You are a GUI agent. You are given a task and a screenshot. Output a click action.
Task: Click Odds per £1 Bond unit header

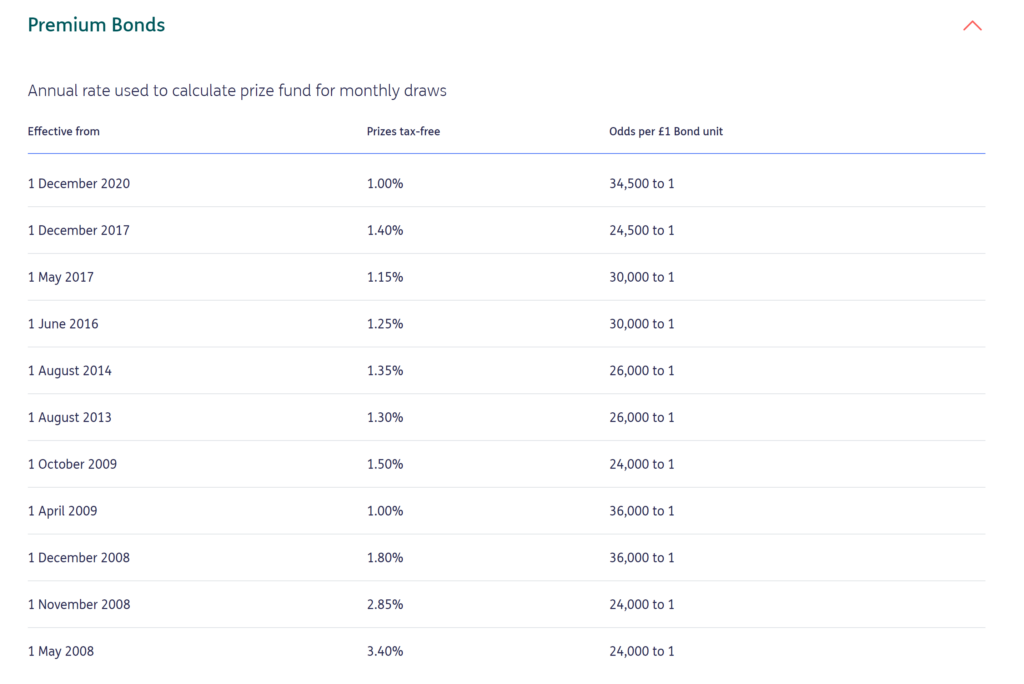[x=665, y=131]
